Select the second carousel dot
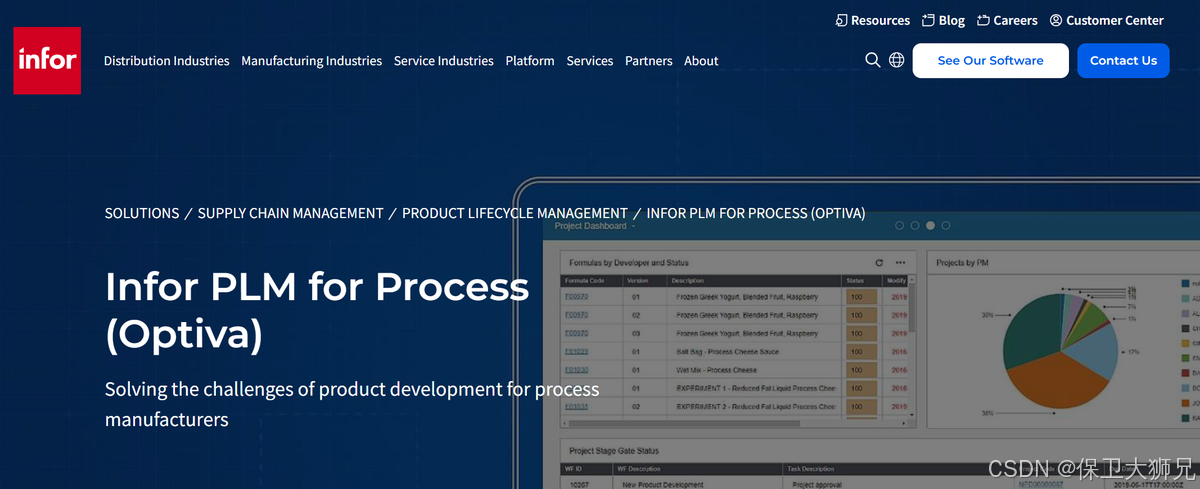This screenshot has width=1200, height=489. [x=915, y=226]
